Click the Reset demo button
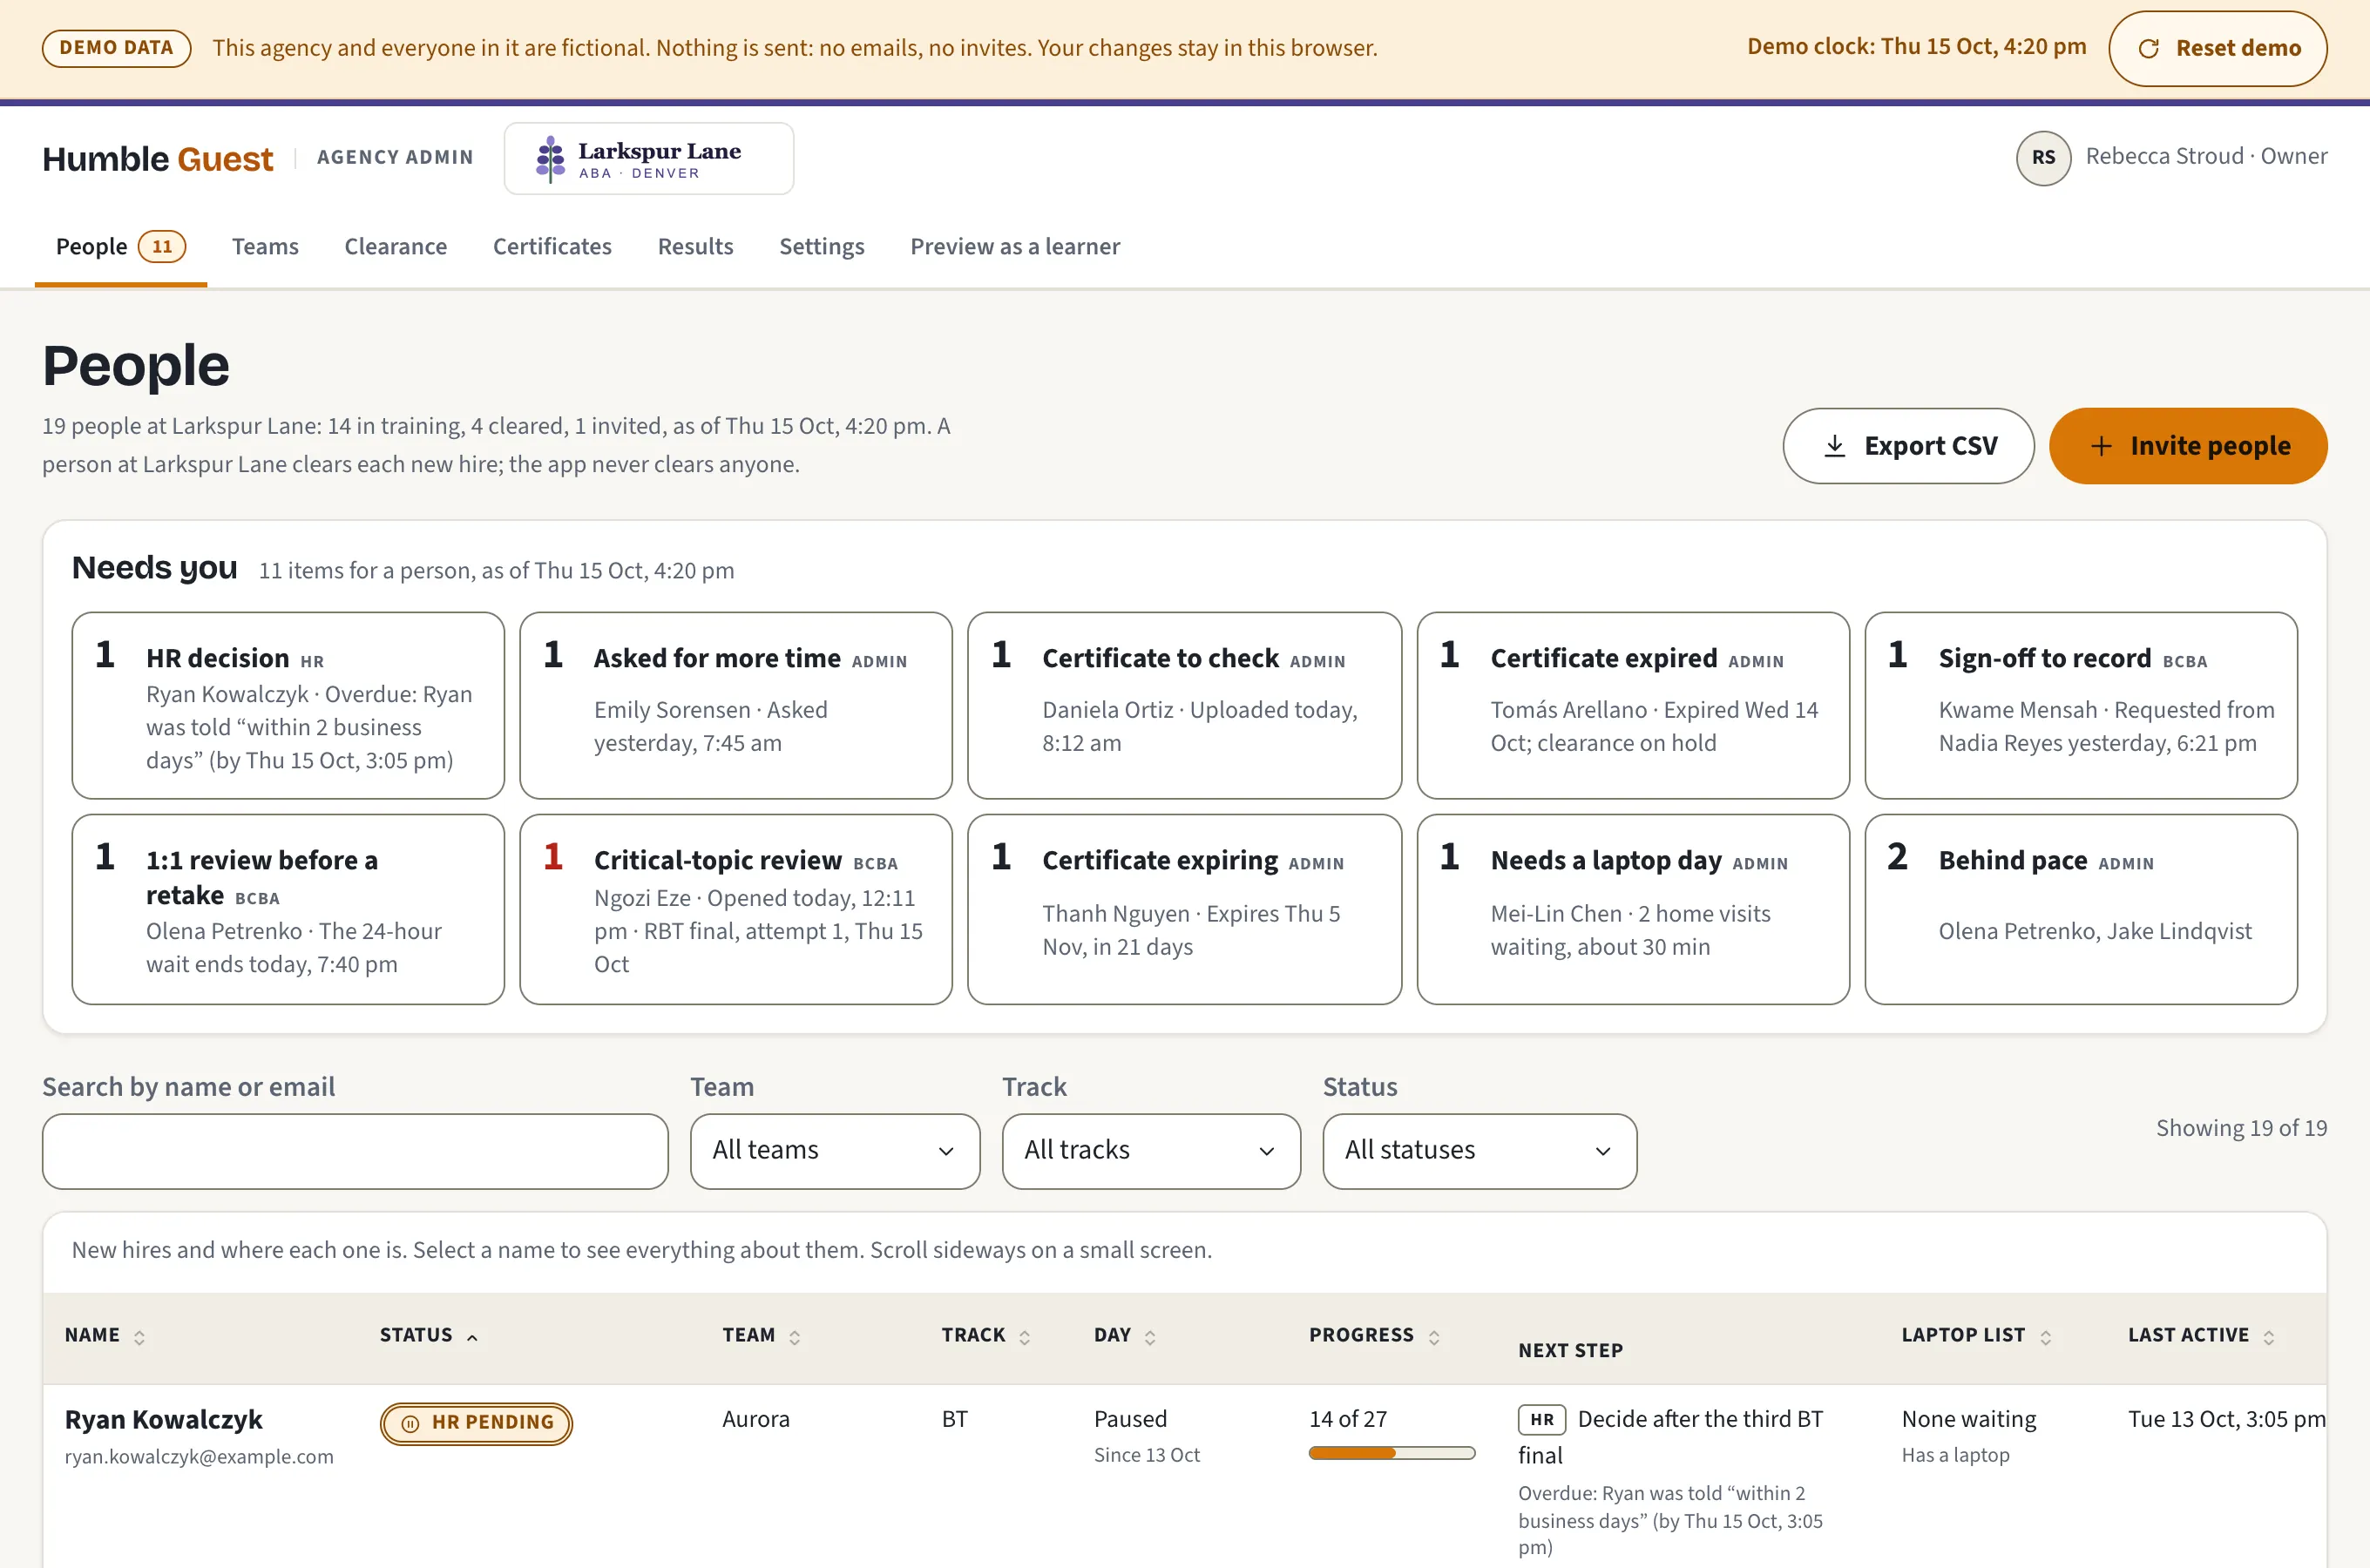 coord(2217,48)
